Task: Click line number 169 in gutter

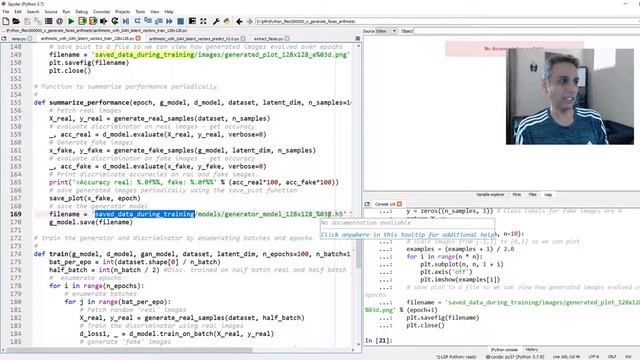Action: tap(16, 214)
